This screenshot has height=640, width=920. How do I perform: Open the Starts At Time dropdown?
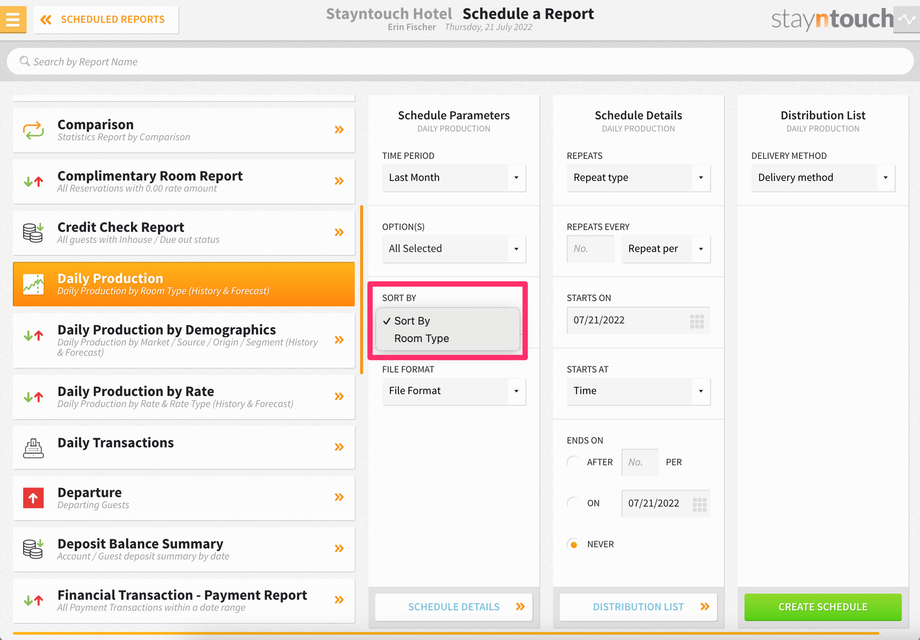pyautogui.click(x=638, y=391)
